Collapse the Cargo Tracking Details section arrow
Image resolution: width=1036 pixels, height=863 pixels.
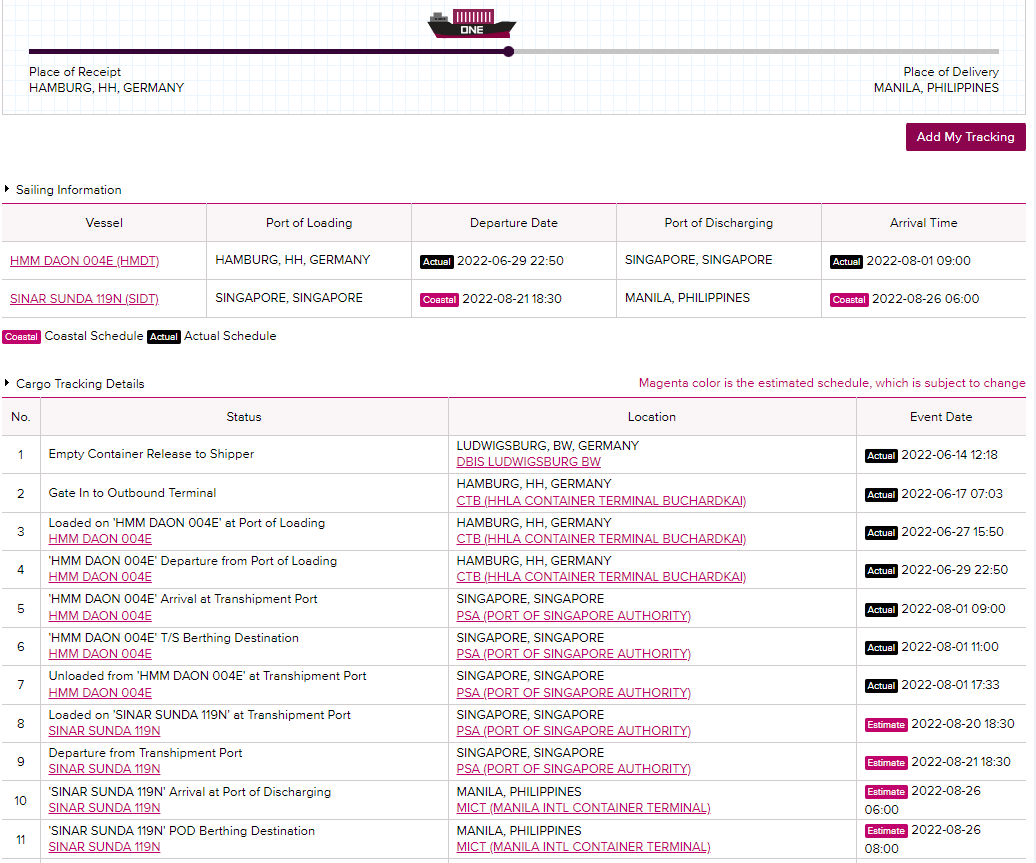click(7, 383)
